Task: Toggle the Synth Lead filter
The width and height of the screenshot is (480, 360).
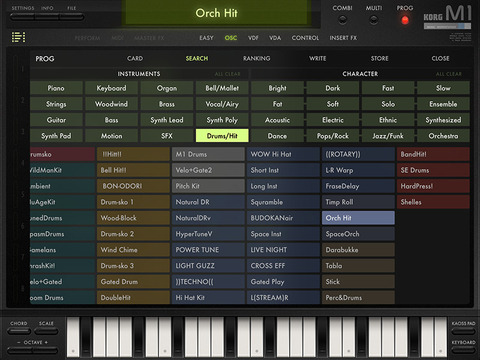Action: click(167, 120)
